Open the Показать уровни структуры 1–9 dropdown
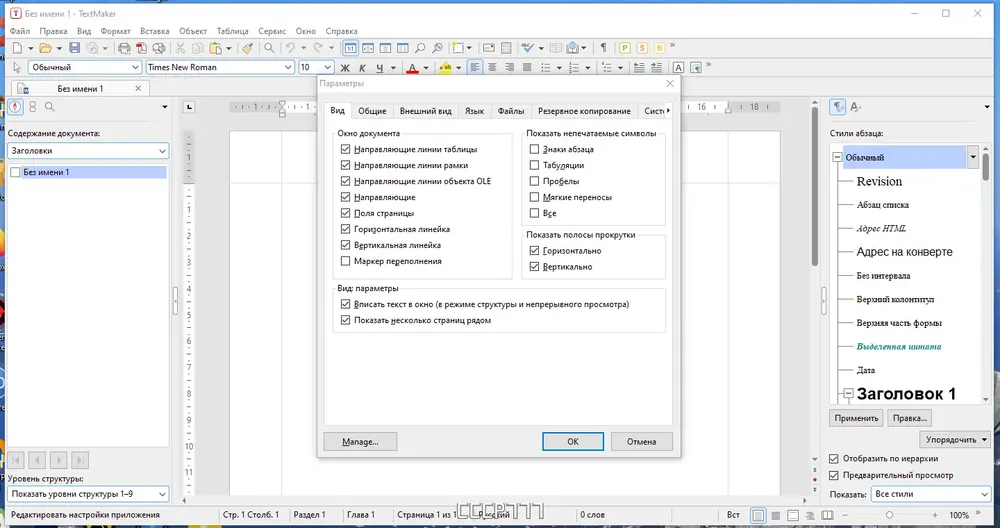The height and width of the screenshot is (528, 1000). tap(89, 494)
